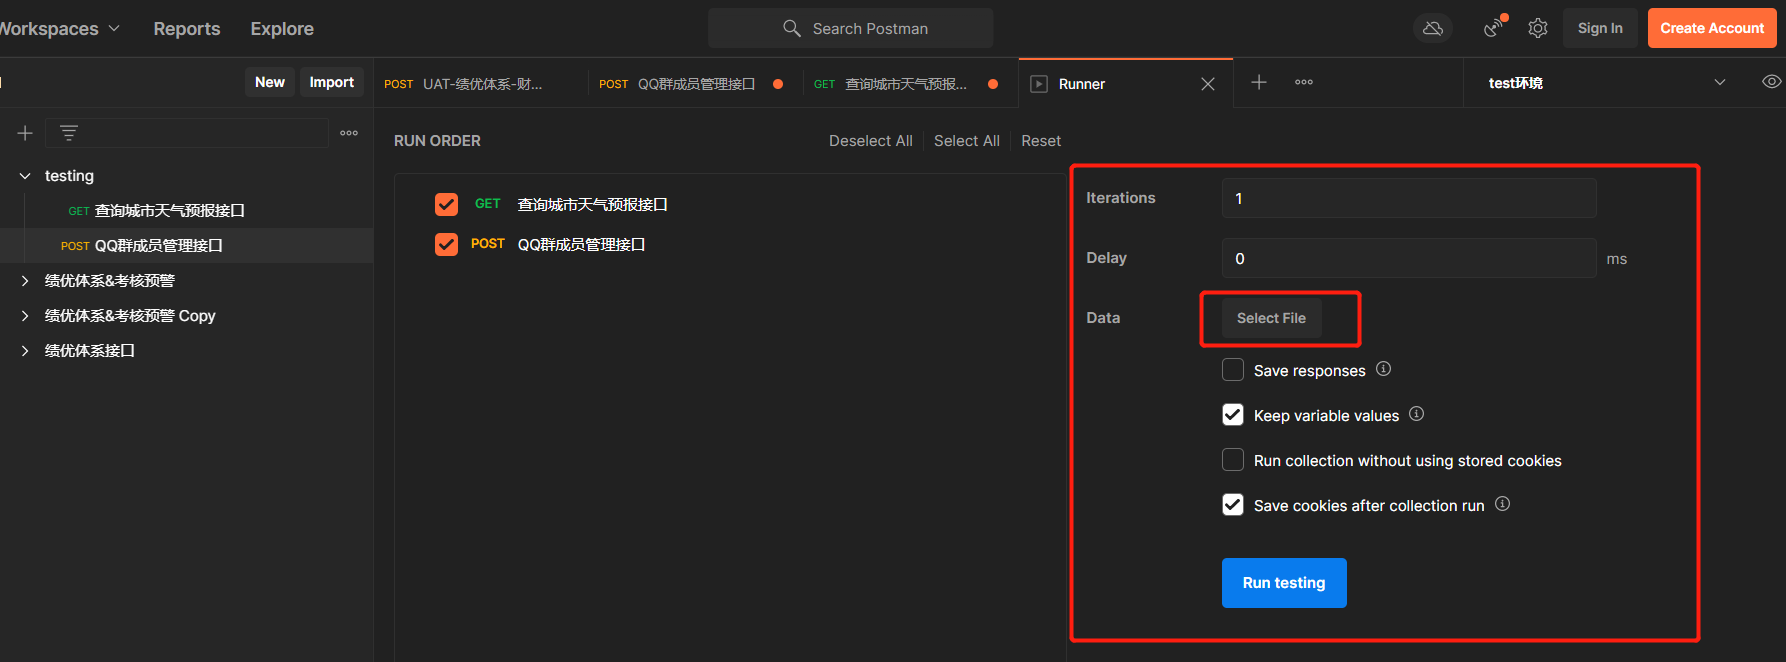Disable the Keep variable values checkbox

pyautogui.click(x=1233, y=415)
